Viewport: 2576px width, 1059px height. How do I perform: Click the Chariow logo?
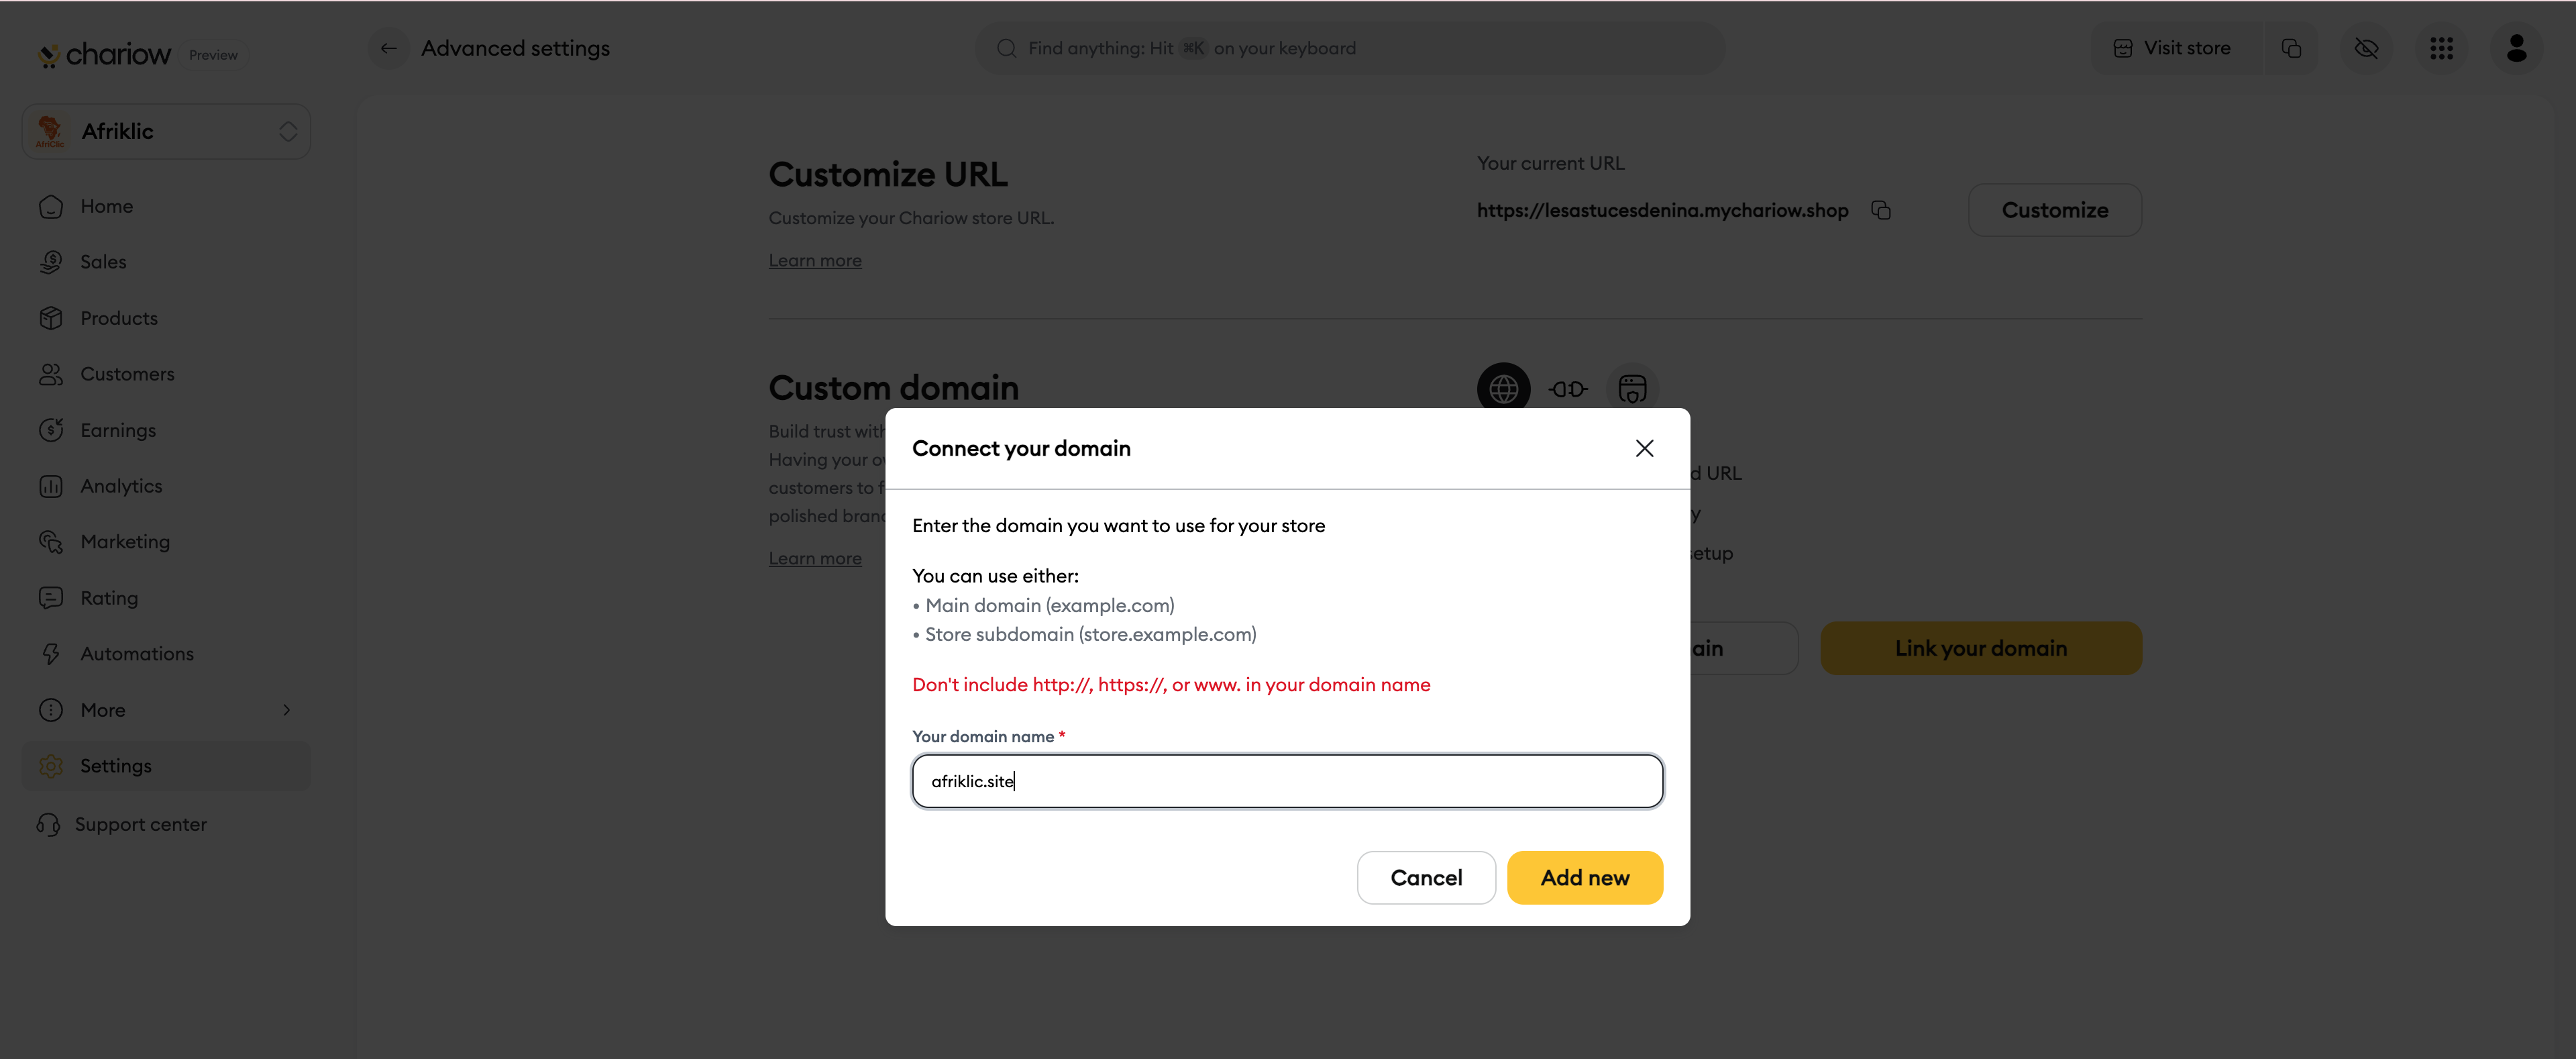coord(105,54)
